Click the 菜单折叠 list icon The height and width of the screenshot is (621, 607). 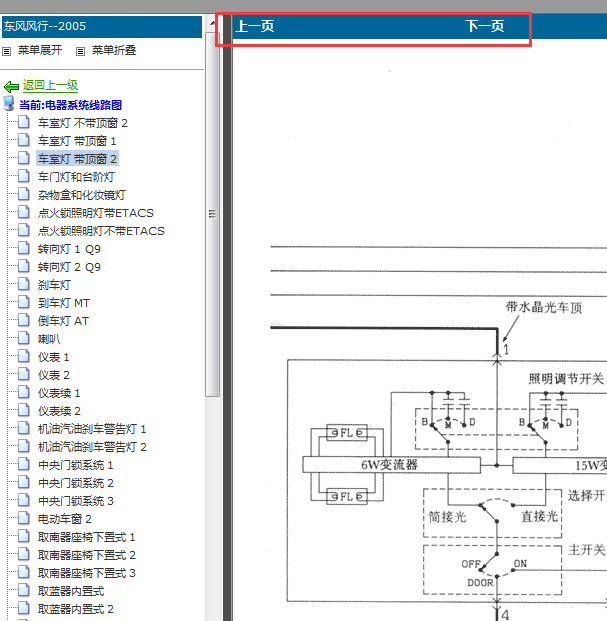tap(80, 51)
